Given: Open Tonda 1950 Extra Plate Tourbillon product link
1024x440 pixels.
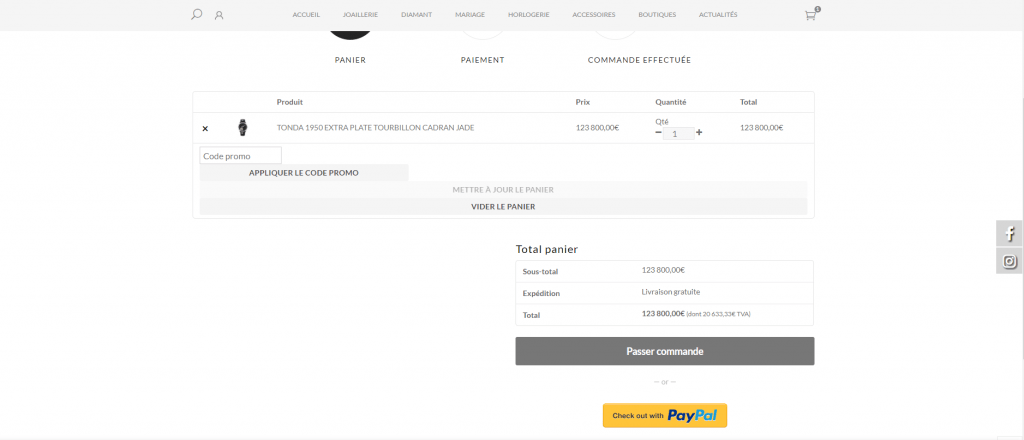Looking at the screenshot, I should point(376,128).
